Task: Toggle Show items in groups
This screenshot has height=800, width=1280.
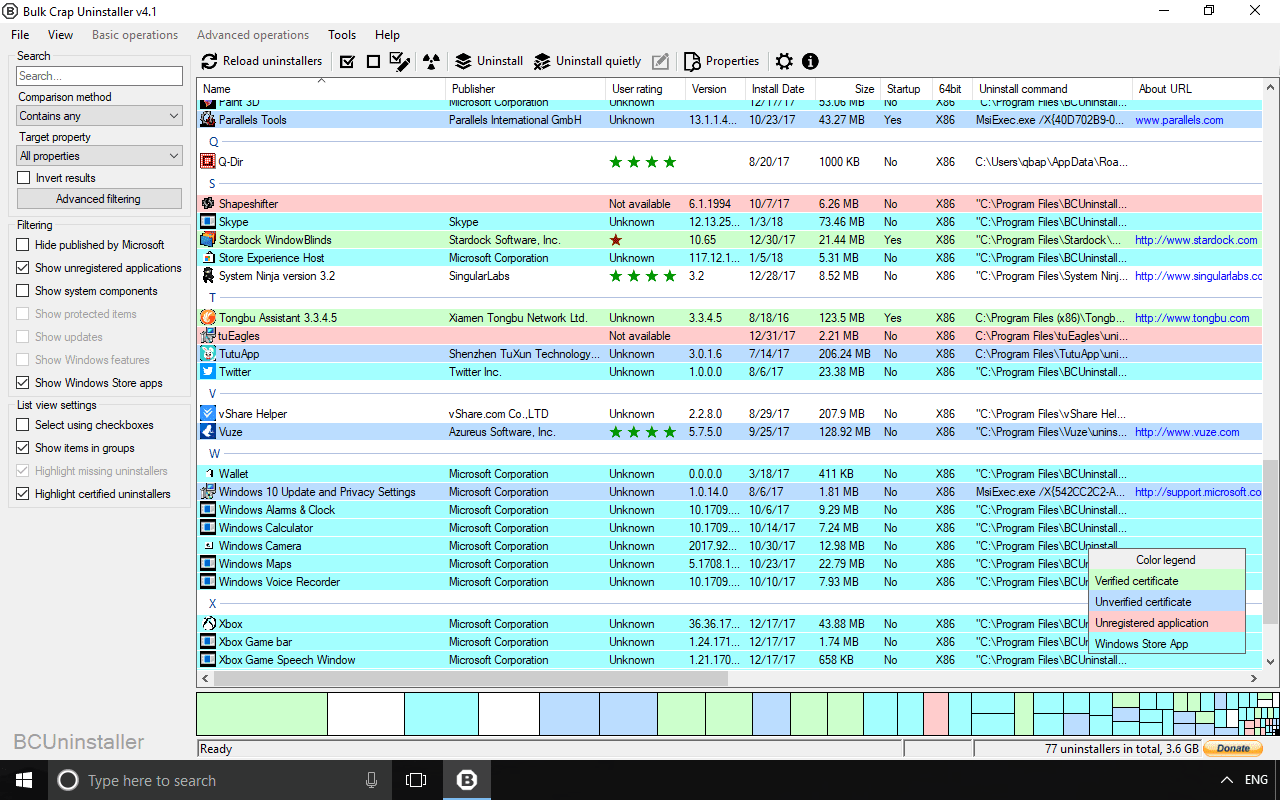Action: click(24, 448)
